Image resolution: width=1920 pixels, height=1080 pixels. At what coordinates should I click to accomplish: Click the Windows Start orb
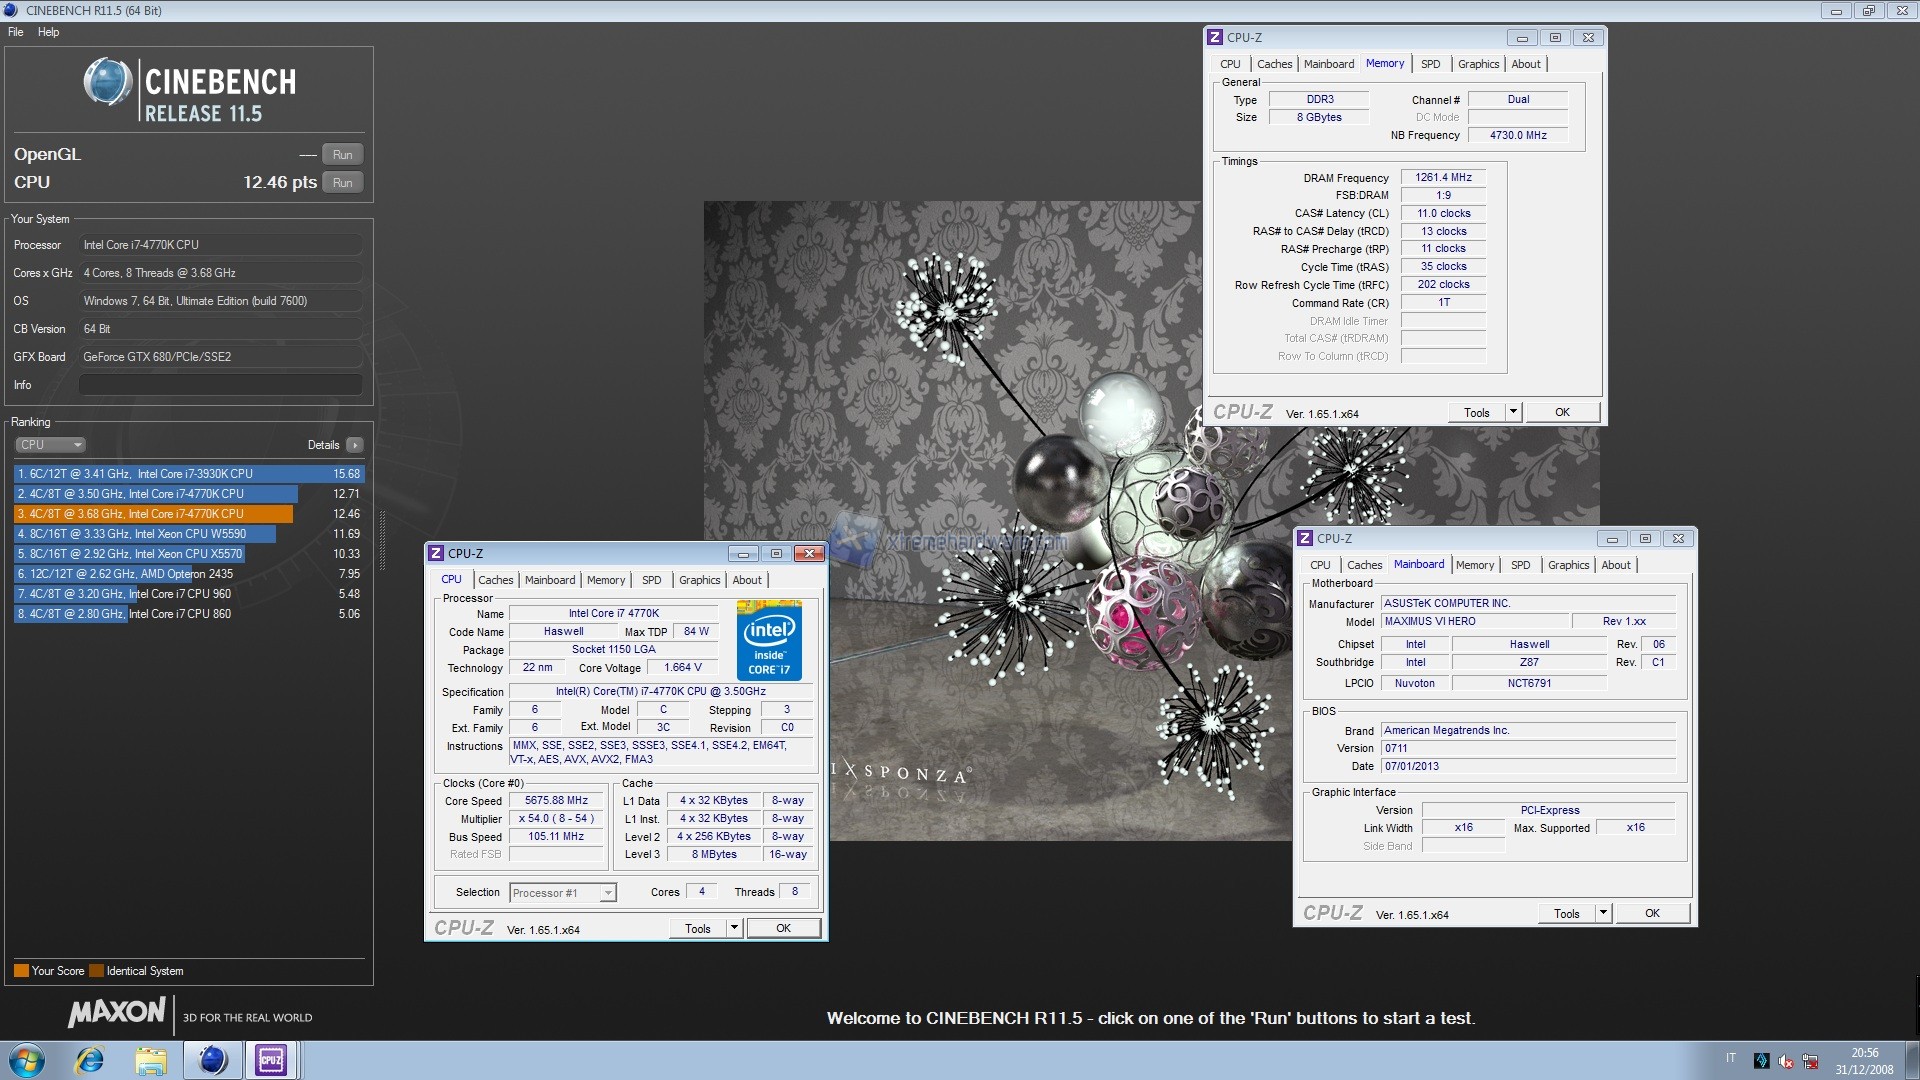(26, 1060)
